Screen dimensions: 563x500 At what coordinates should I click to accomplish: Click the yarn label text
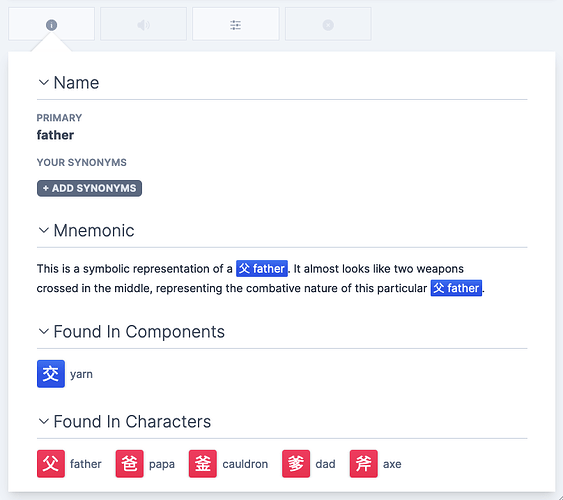(81, 374)
